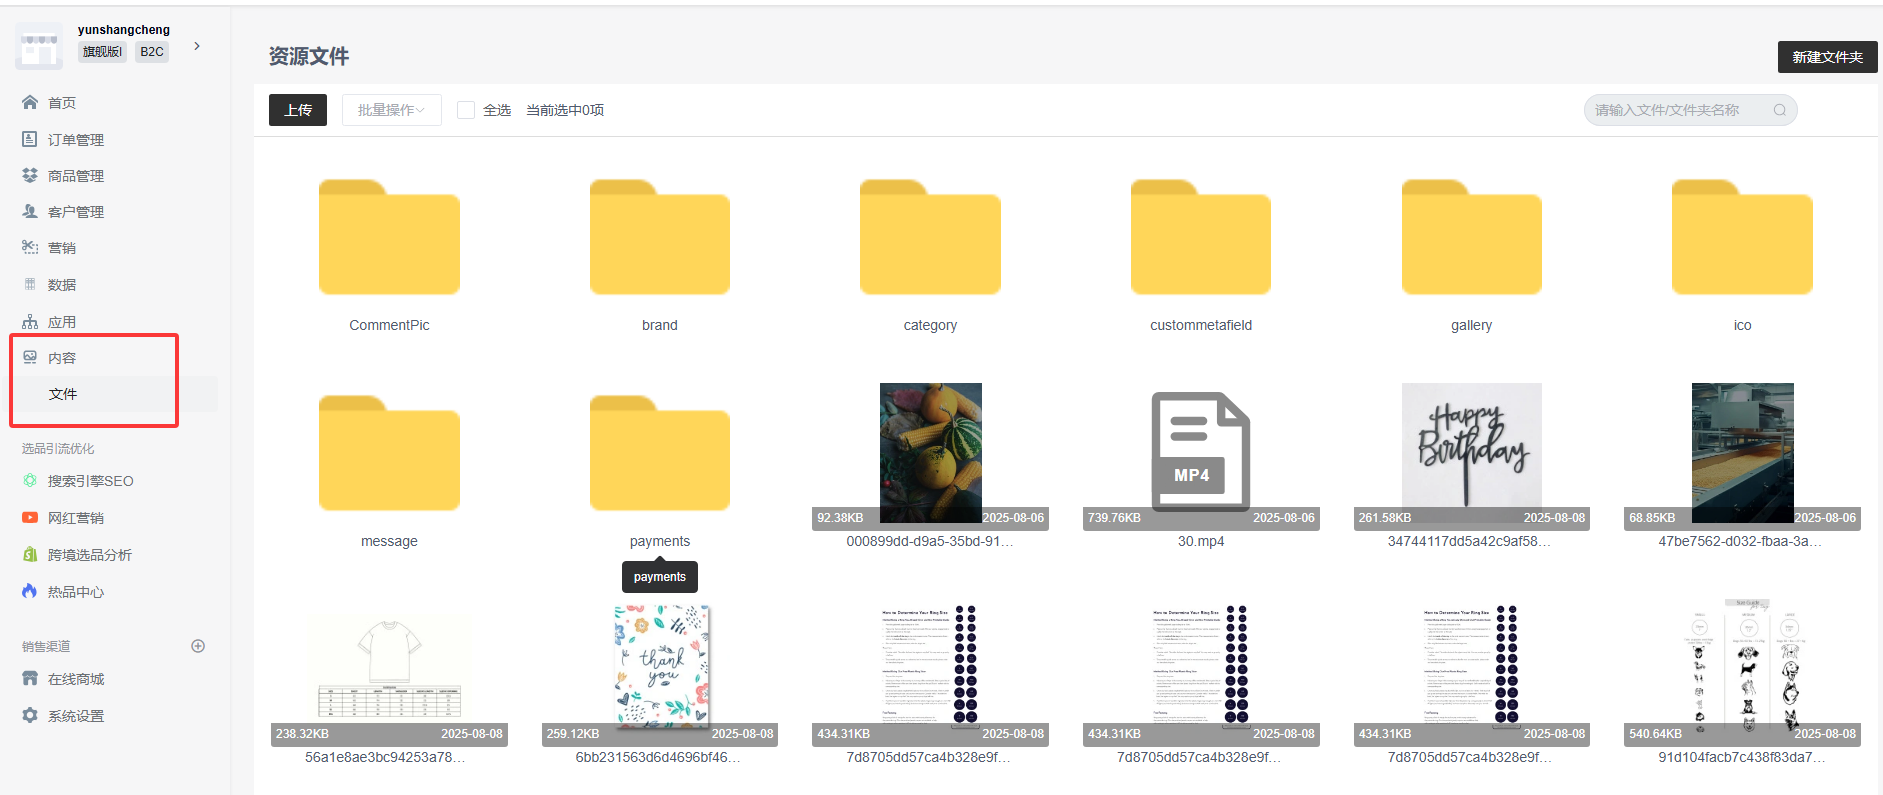Click the magnifier icon in search box

pos(1780,110)
